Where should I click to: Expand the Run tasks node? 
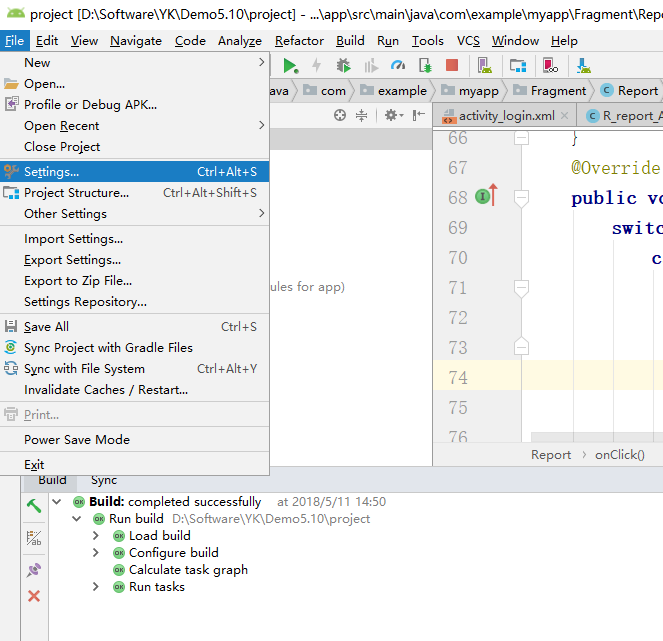click(x=96, y=587)
